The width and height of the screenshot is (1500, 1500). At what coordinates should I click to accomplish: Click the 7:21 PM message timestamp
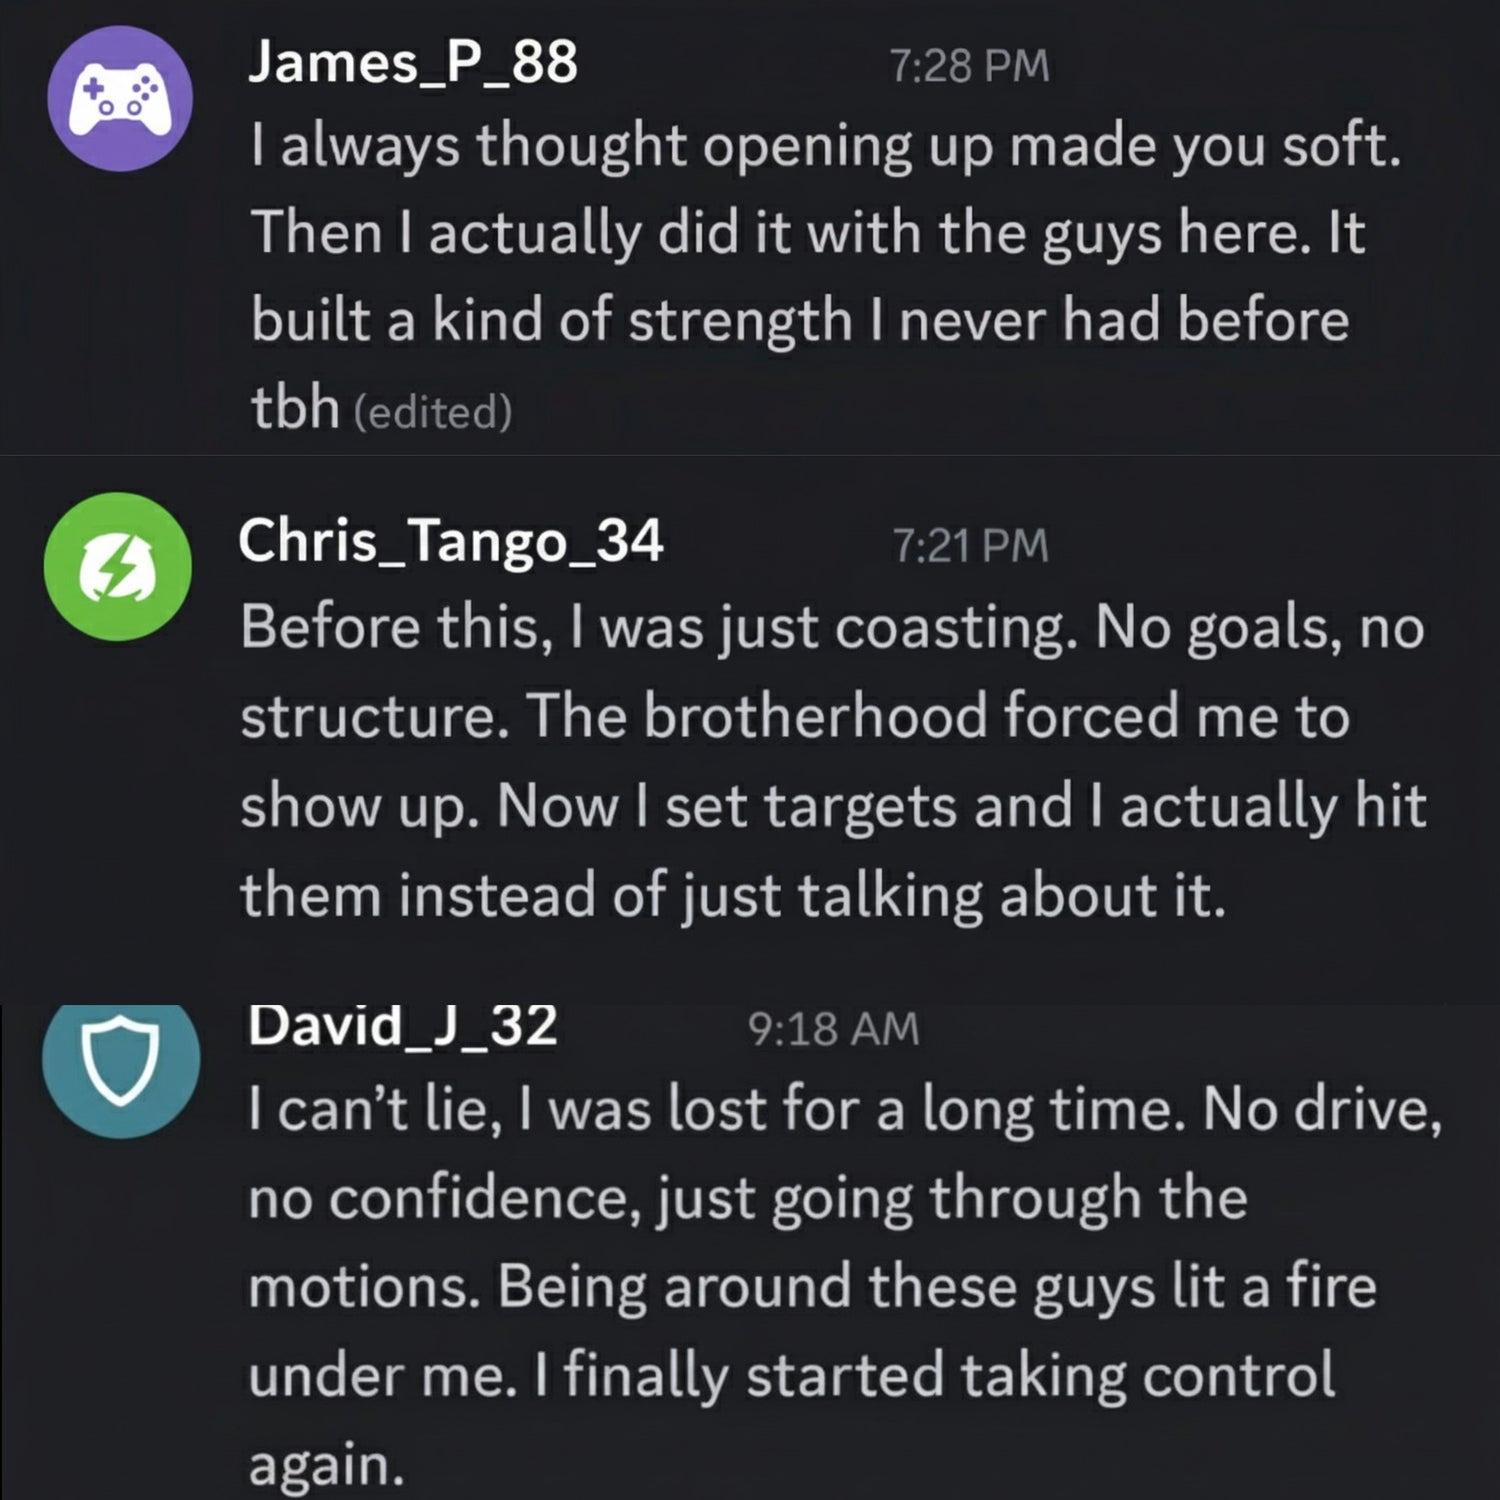tap(969, 546)
